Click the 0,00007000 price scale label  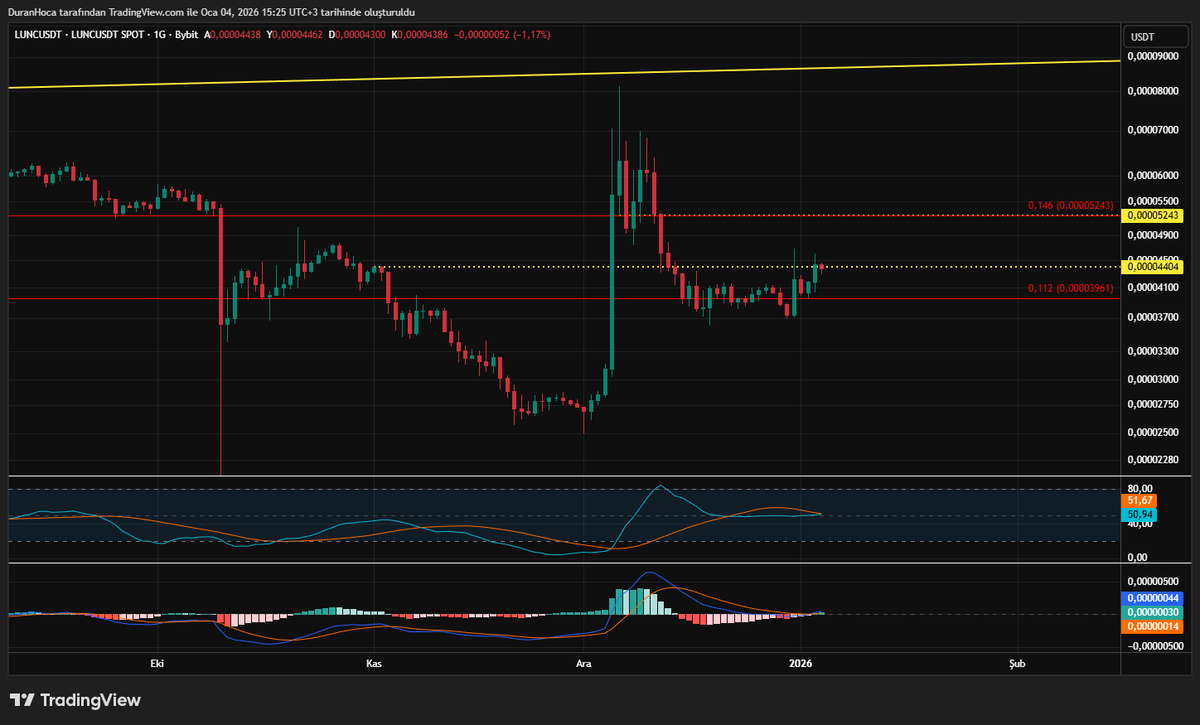coord(1154,130)
